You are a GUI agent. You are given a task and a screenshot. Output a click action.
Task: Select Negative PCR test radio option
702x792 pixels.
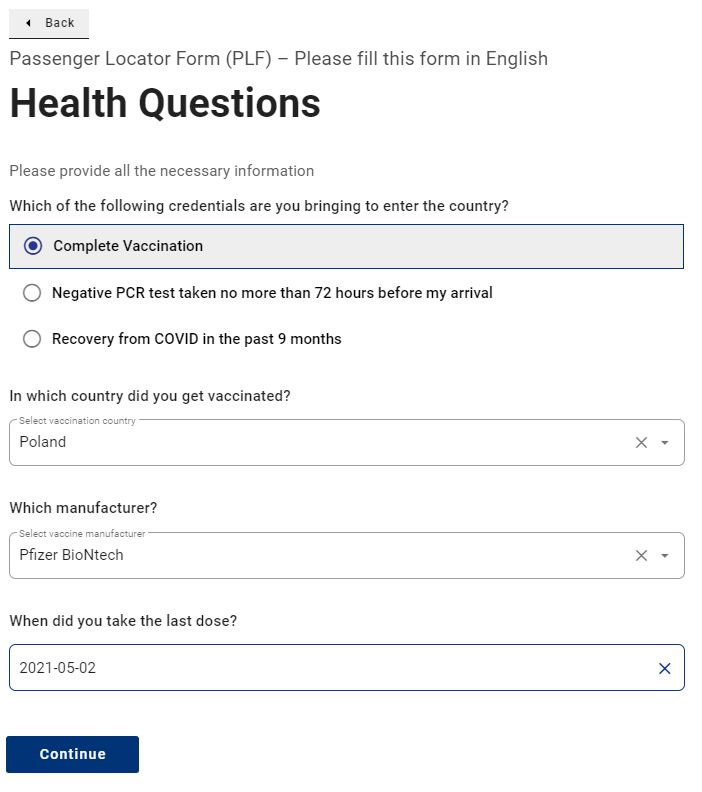coord(32,293)
